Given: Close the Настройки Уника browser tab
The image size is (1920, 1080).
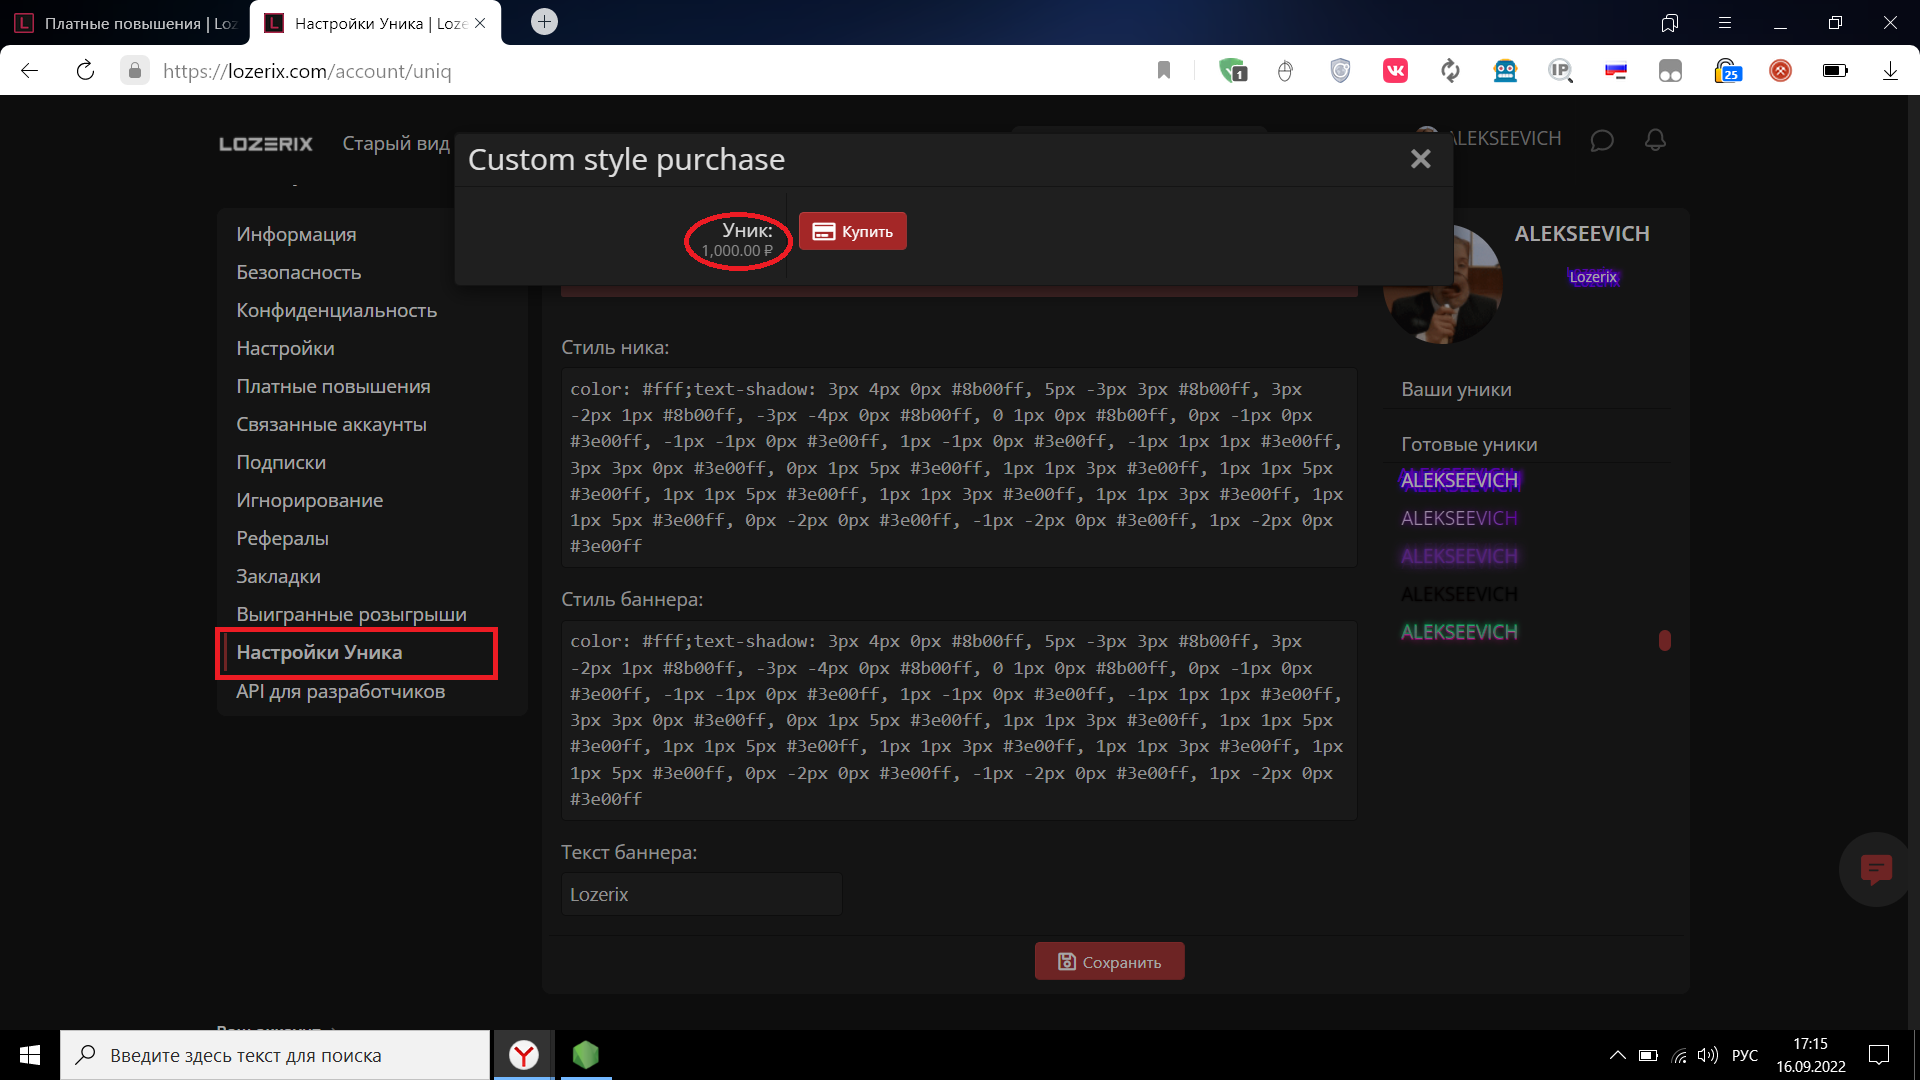Looking at the screenshot, I should (480, 23).
